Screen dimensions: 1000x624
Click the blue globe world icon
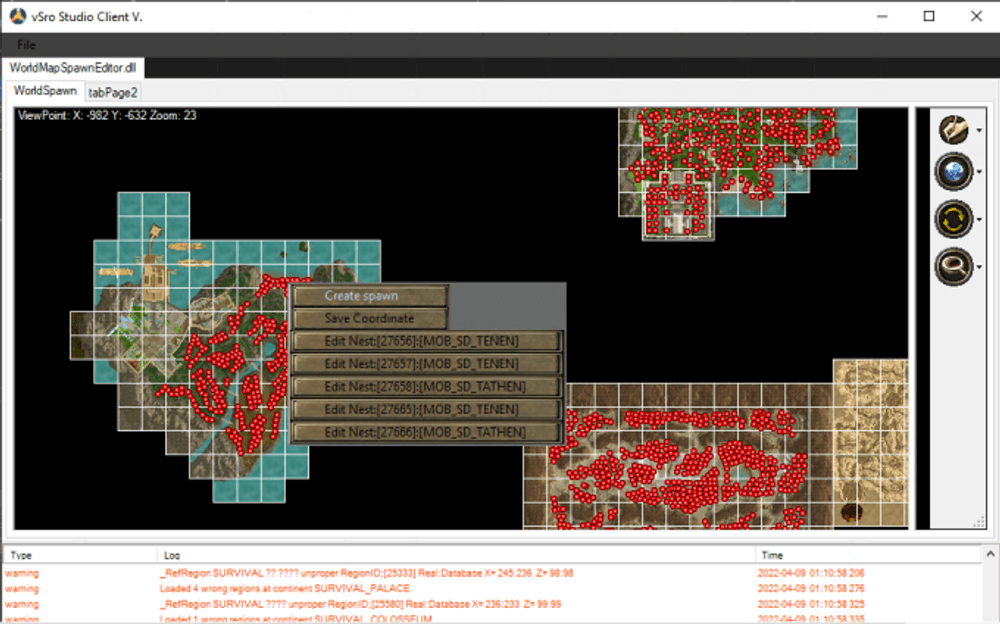click(x=953, y=172)
